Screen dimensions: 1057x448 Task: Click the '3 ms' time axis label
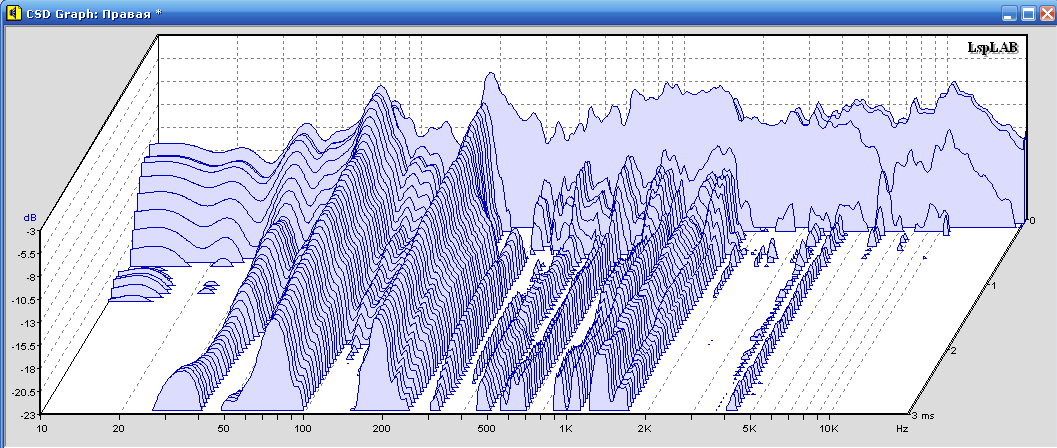(x=923, y=414)
